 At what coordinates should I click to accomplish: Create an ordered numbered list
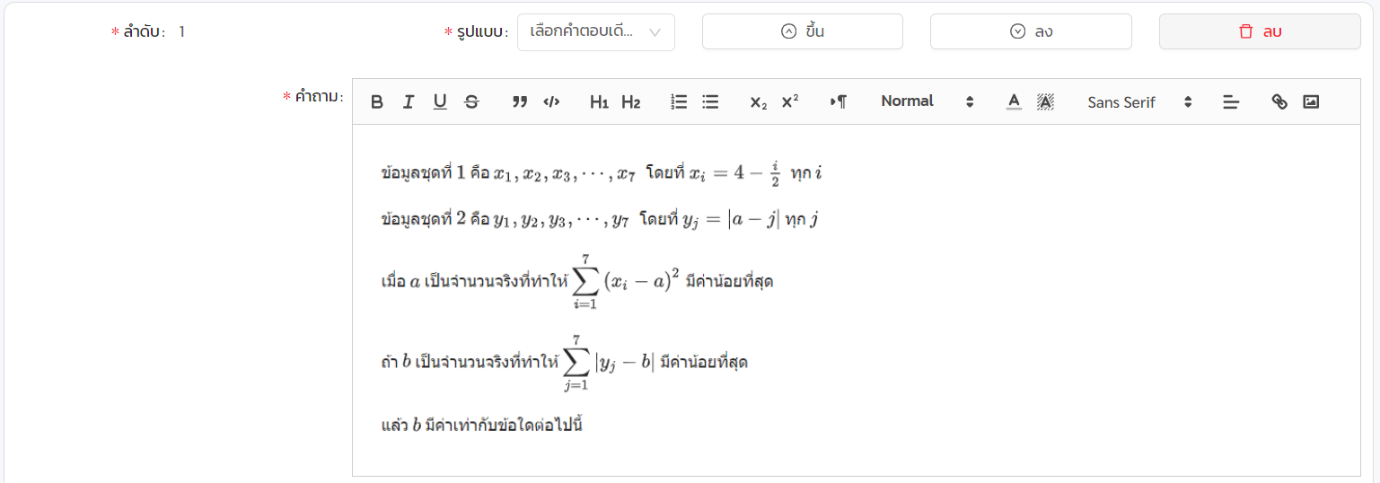[x=679, y=101]
